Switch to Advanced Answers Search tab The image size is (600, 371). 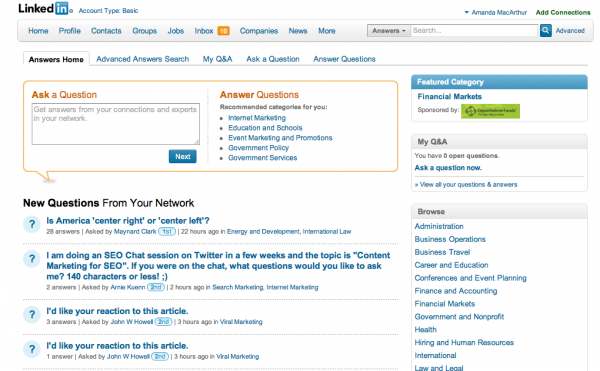tap(143, 59)
